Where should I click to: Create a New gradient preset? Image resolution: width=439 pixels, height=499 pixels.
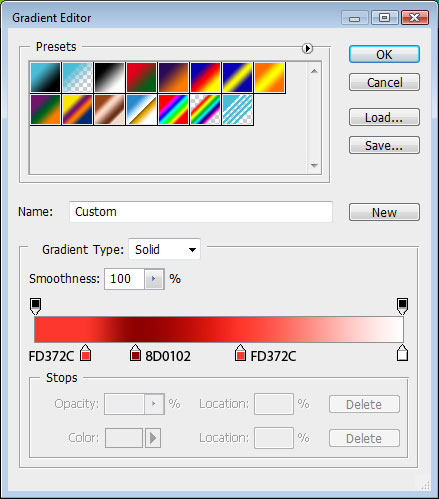384,212
